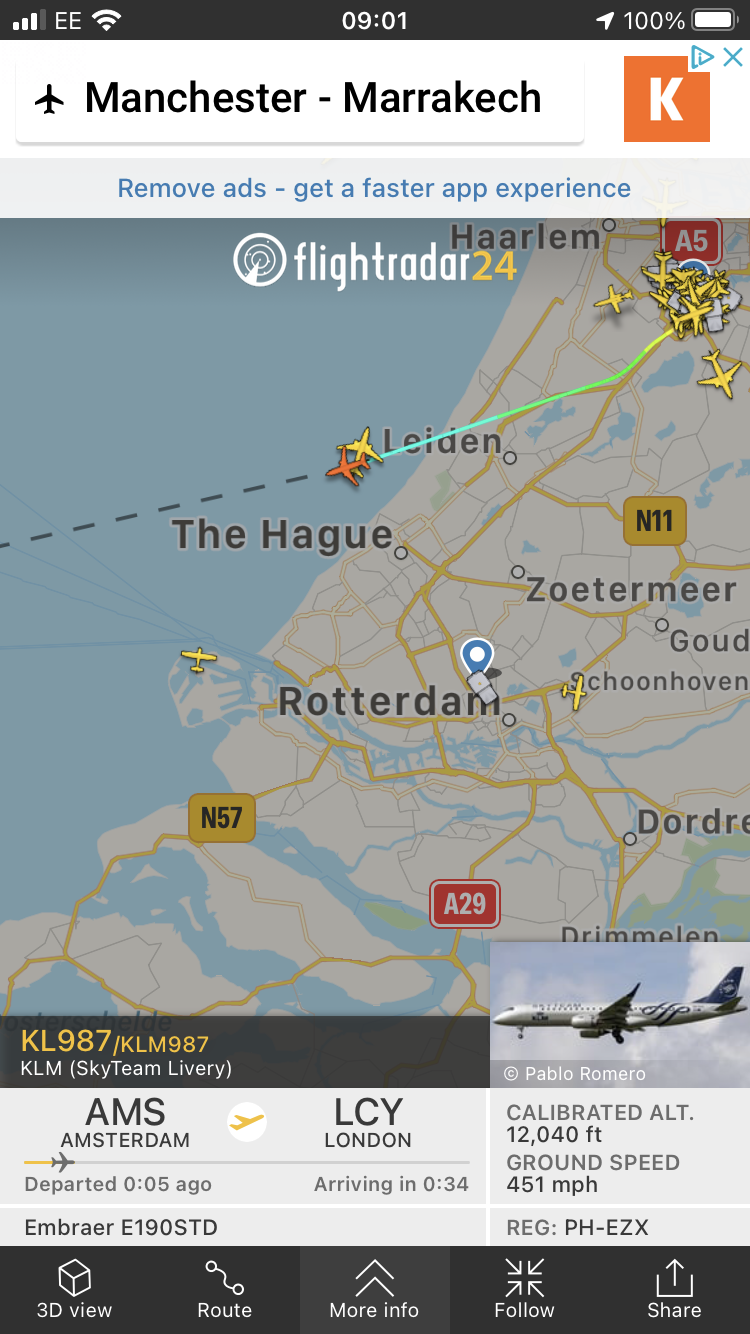Open the Manchester - Marrakech ad banner
750x1334 pixels.
300,98
